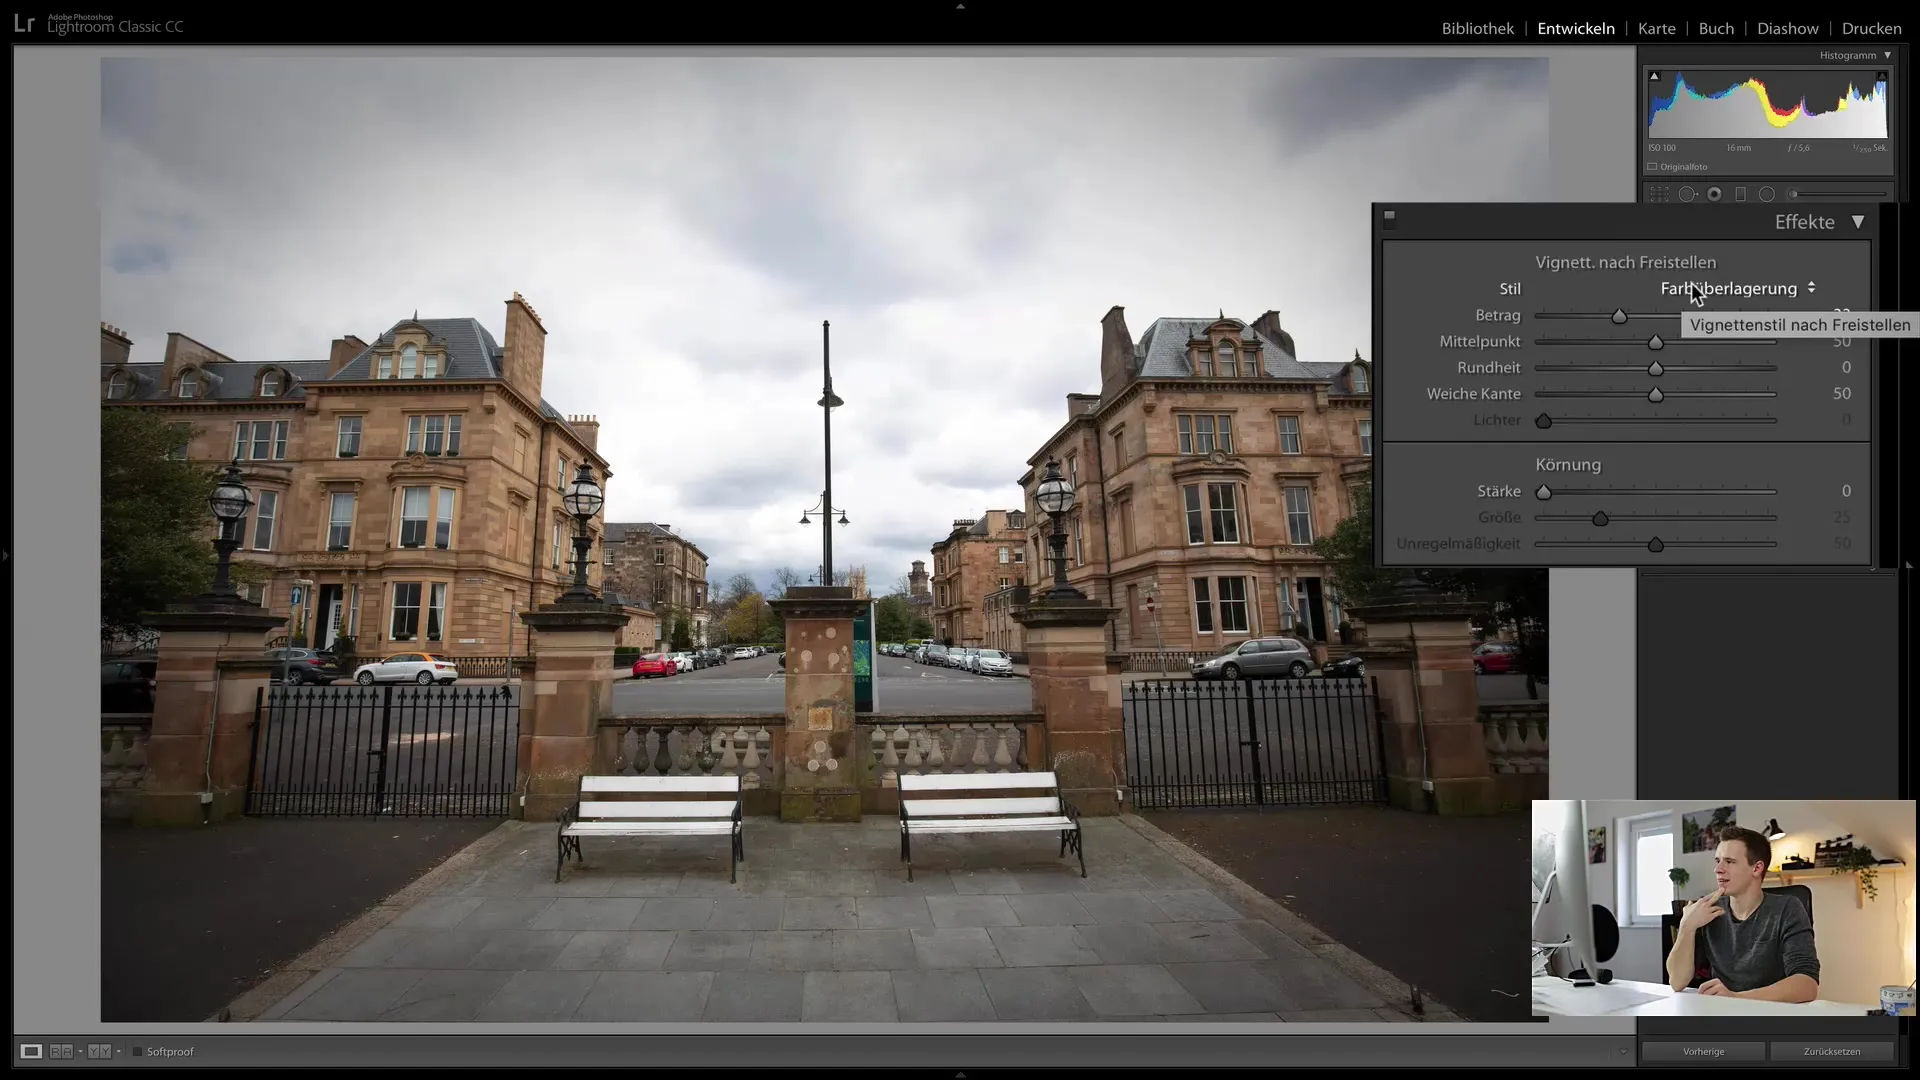Click the Körnung section heading
The image size is (1920, 1080).
(x=1567, y=465)
